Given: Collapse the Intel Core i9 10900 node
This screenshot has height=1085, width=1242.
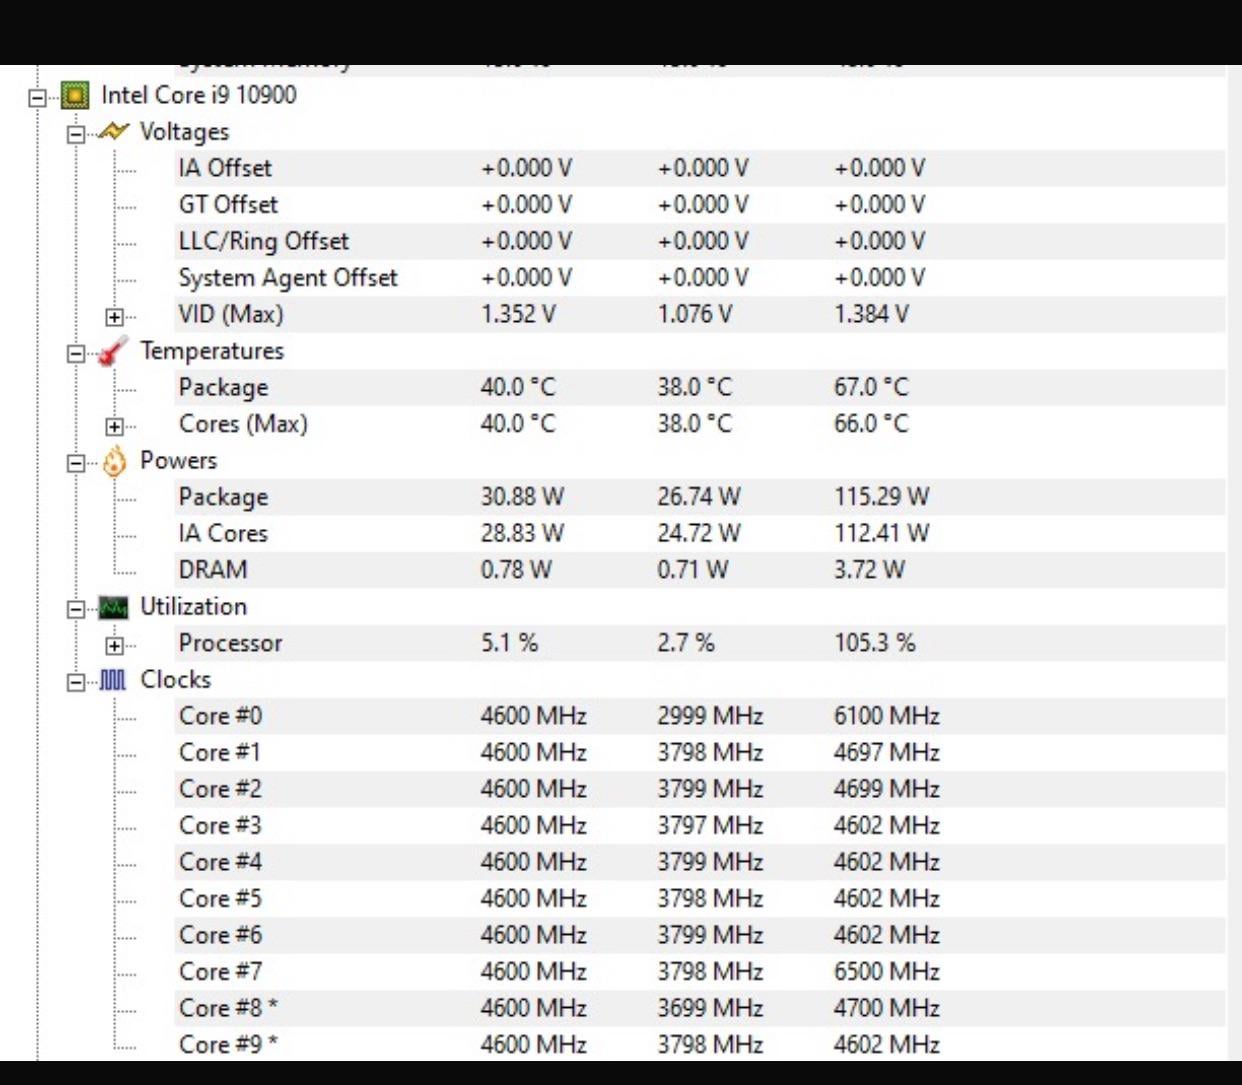Looking at the screenshot, I should coord(37,98).
